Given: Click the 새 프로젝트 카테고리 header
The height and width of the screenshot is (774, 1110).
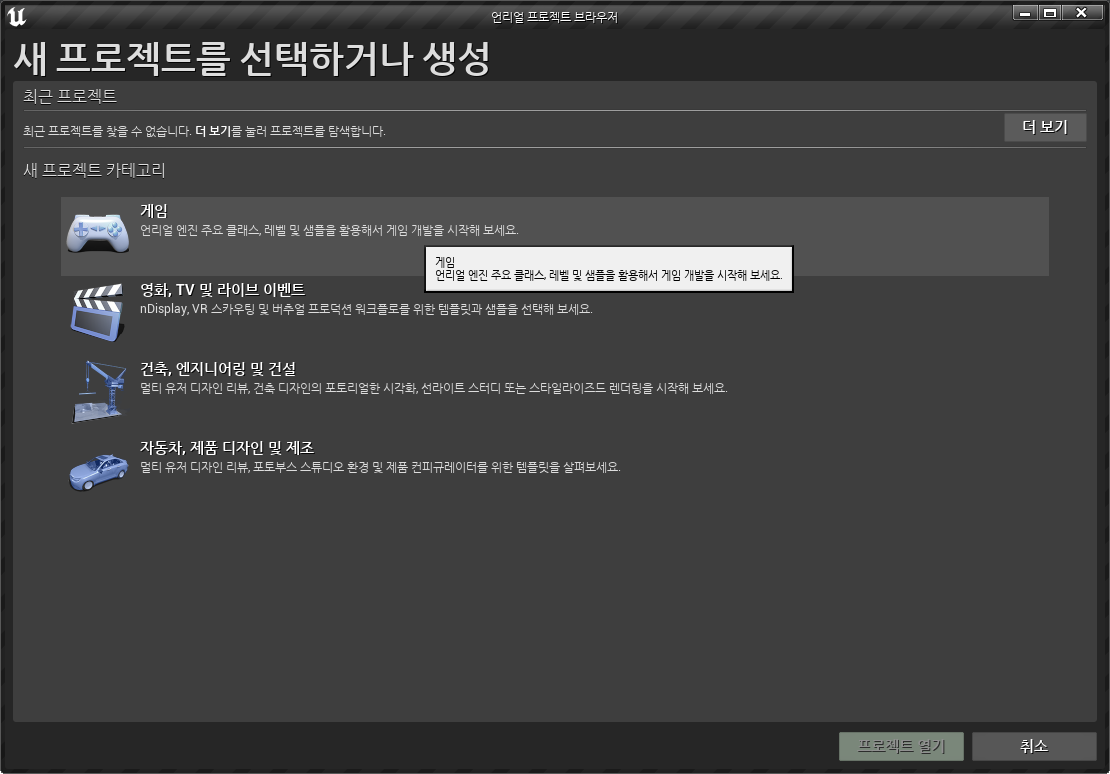Looking at the screenshot, I should (x=94, y=170).
